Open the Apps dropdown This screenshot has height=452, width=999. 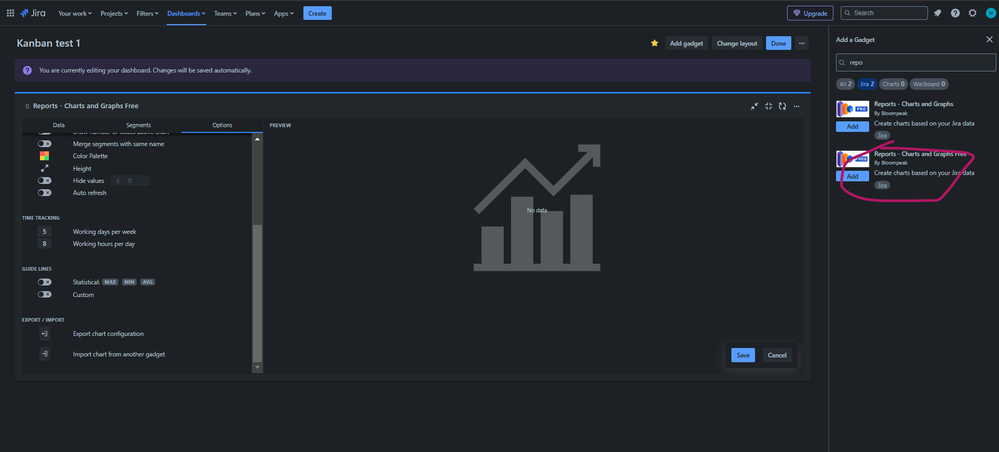pos(284,13)
